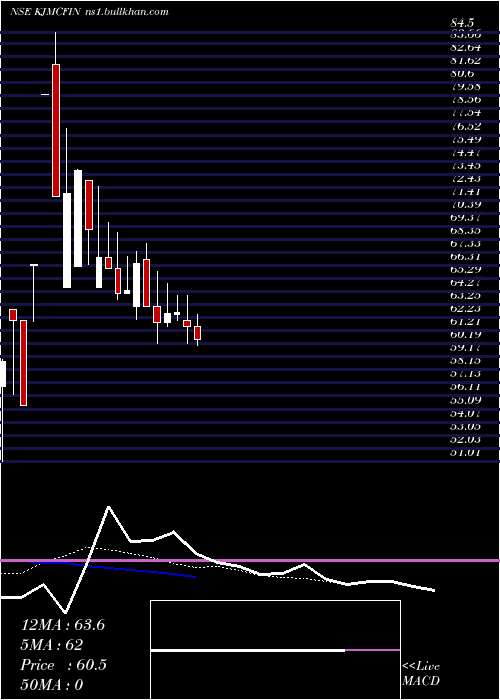500x700 pixels.
Task: Select the 80.6 price axis label
Action: point(462,74)
